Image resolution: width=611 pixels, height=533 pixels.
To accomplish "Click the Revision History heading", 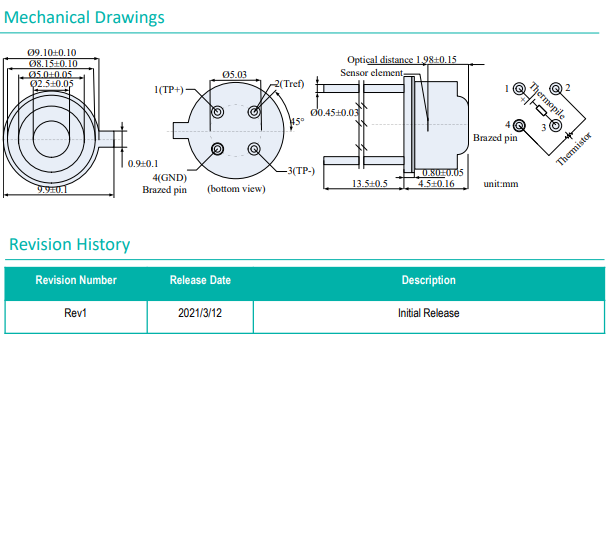I will (69, 244).
